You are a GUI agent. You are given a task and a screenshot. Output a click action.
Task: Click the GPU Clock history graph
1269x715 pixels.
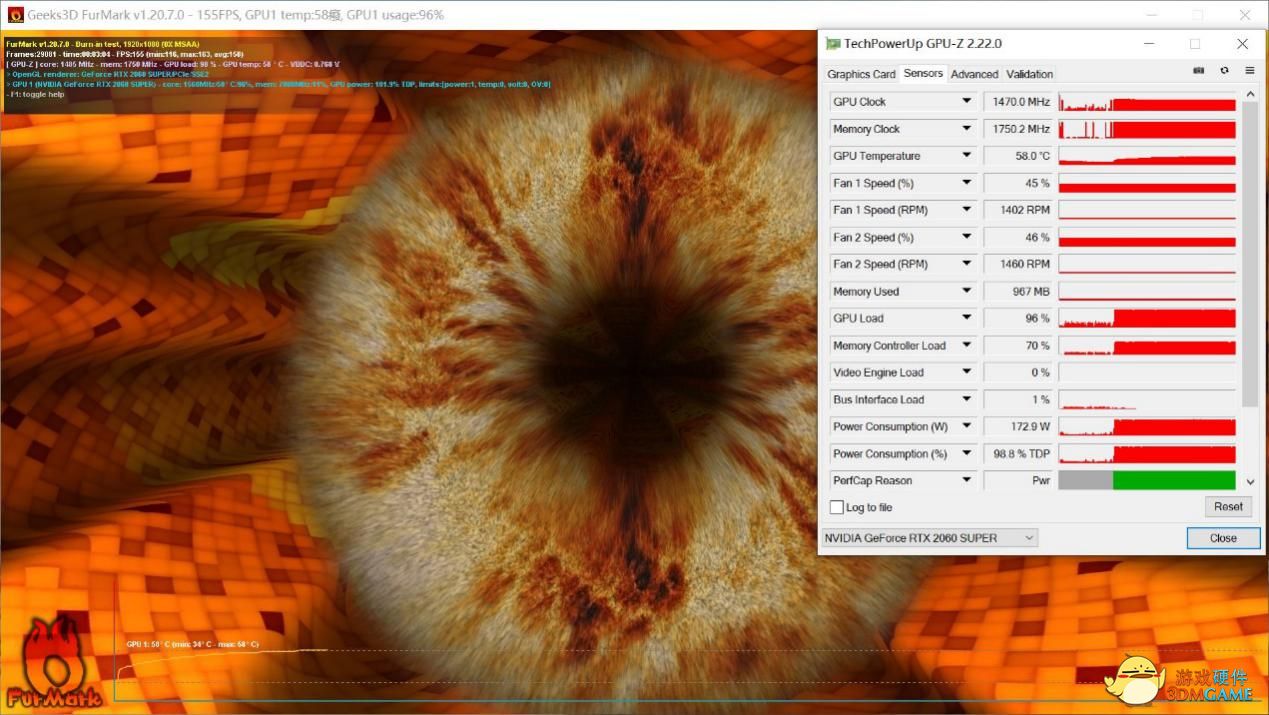pyautogui.click(x=1147, y=101)
